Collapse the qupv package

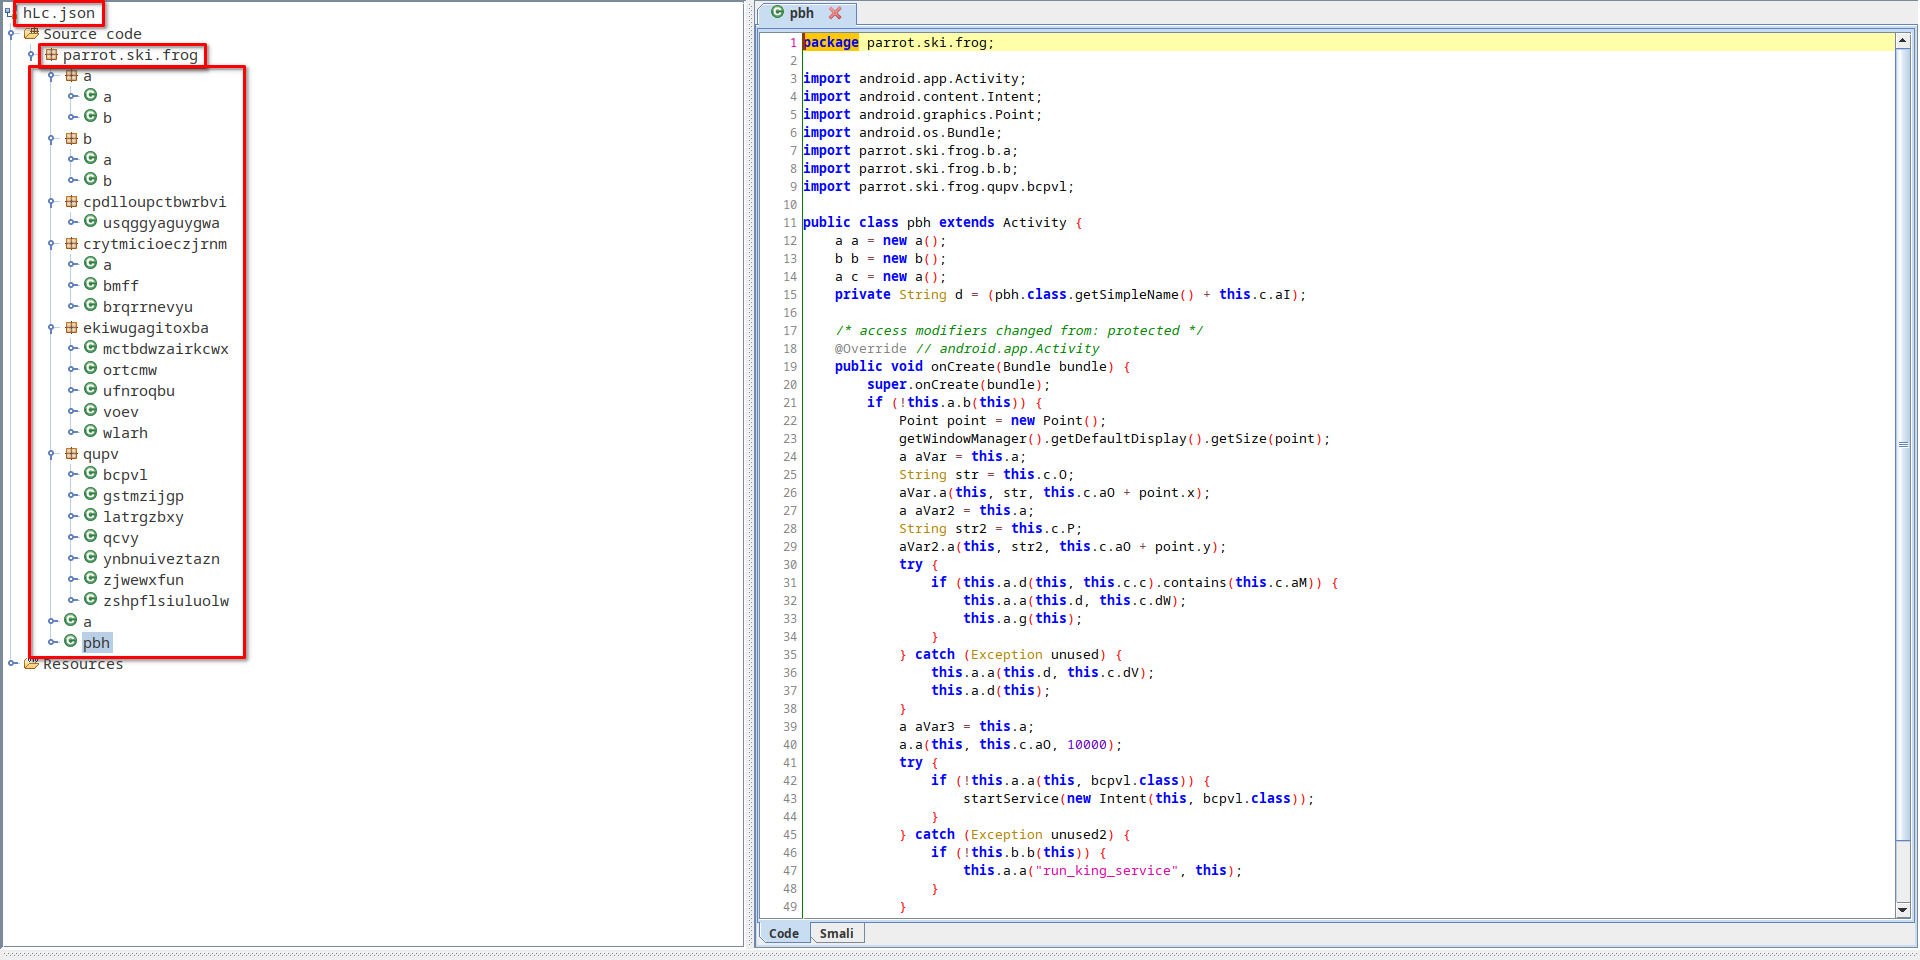(x=52, y=454)
